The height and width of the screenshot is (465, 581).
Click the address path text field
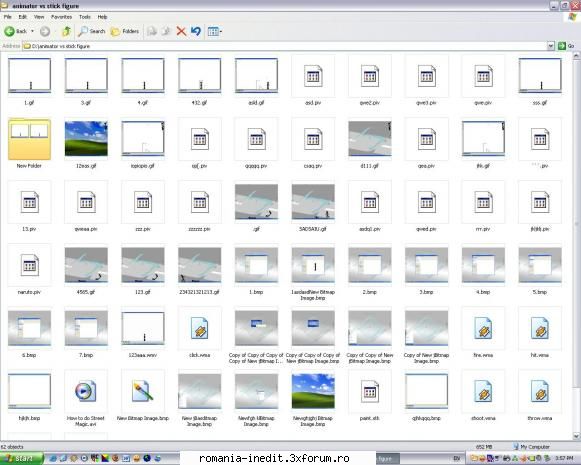point(285,46)
